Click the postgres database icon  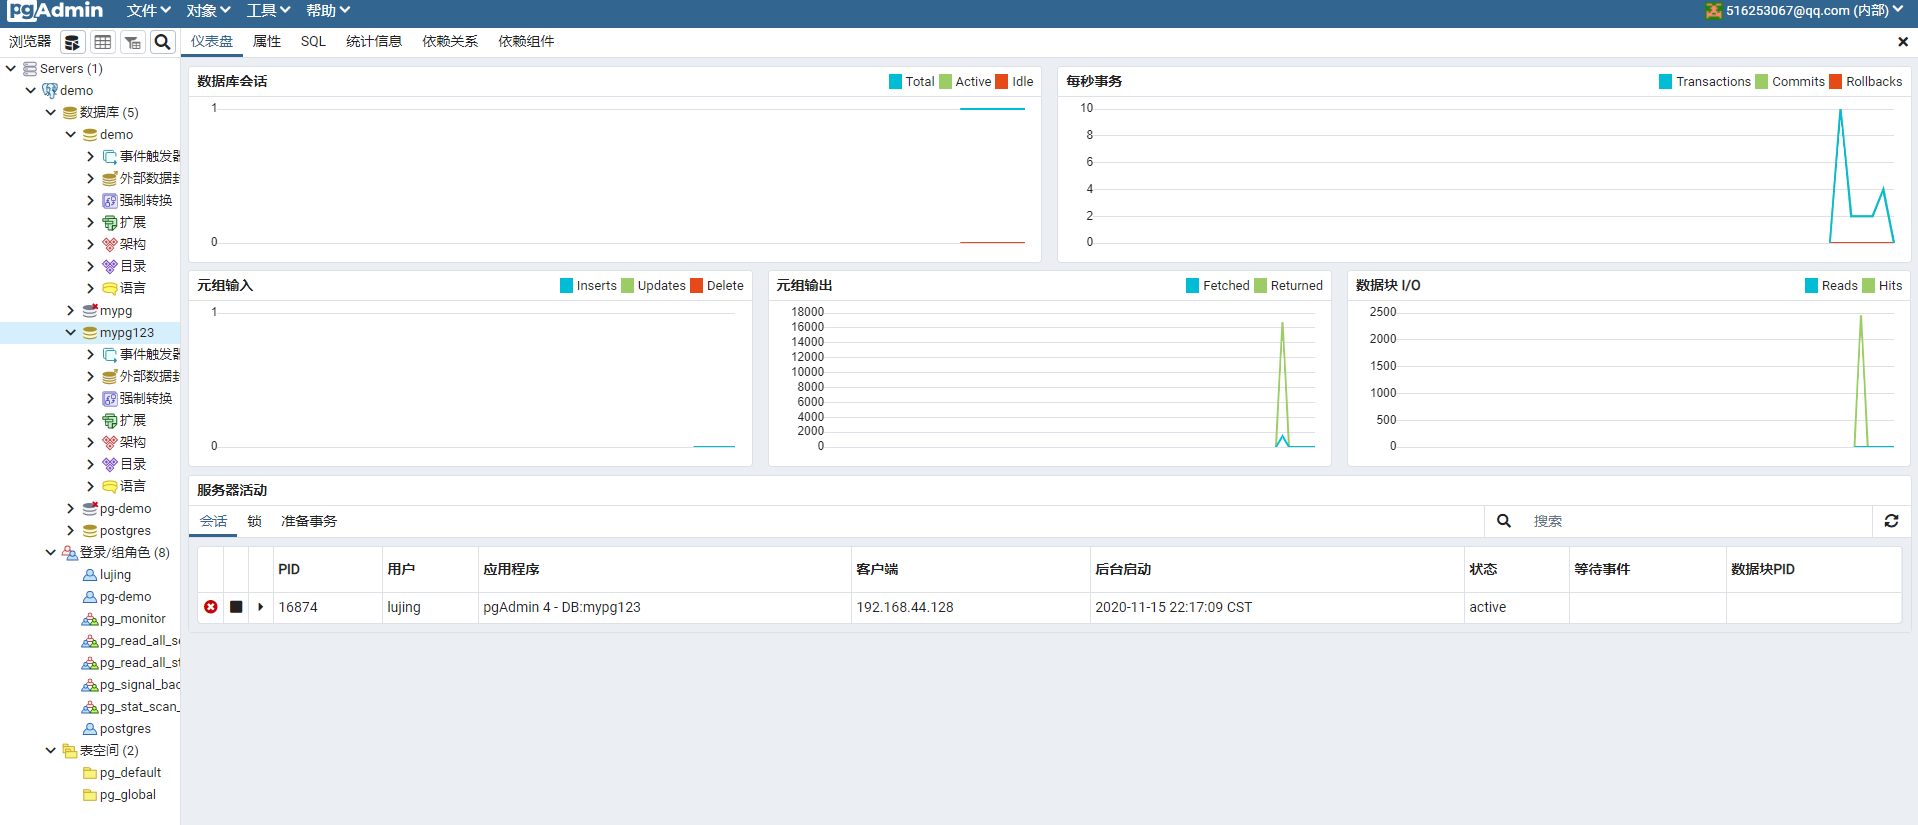click(90, 531)
